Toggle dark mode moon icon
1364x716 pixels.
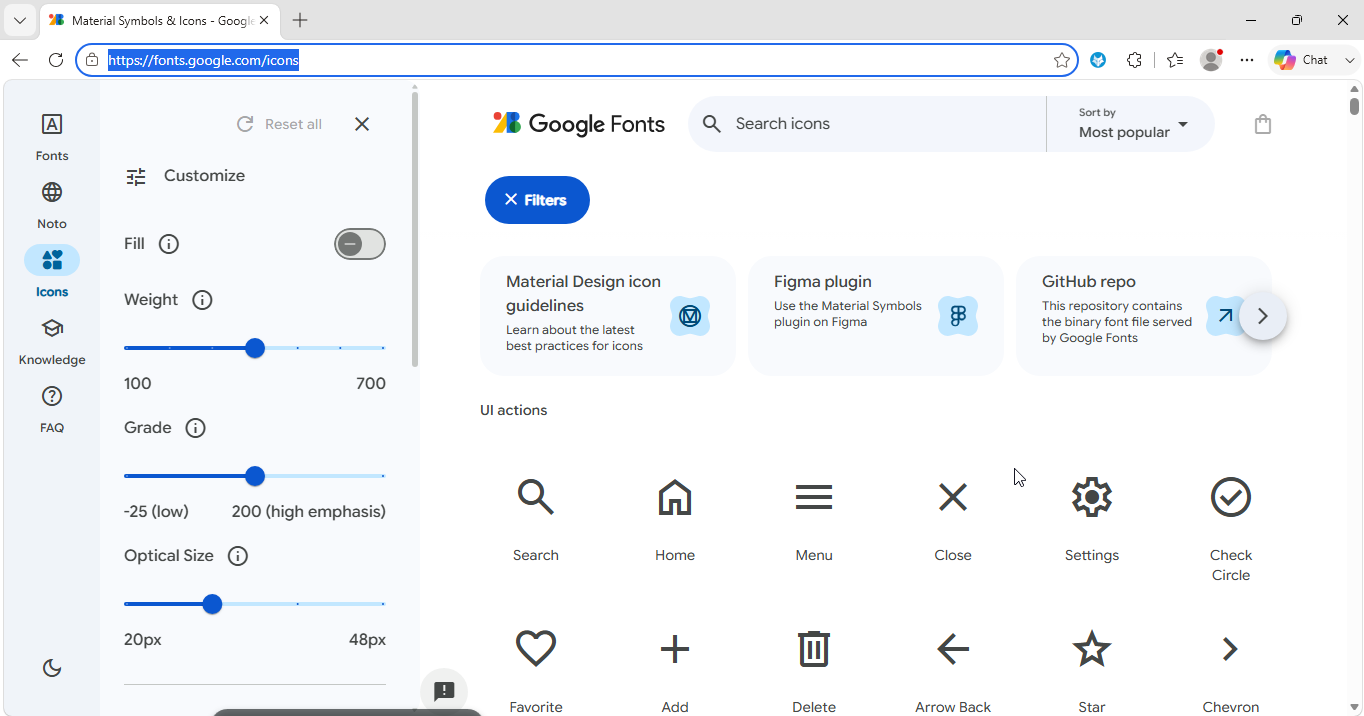[x=52, y=668]
